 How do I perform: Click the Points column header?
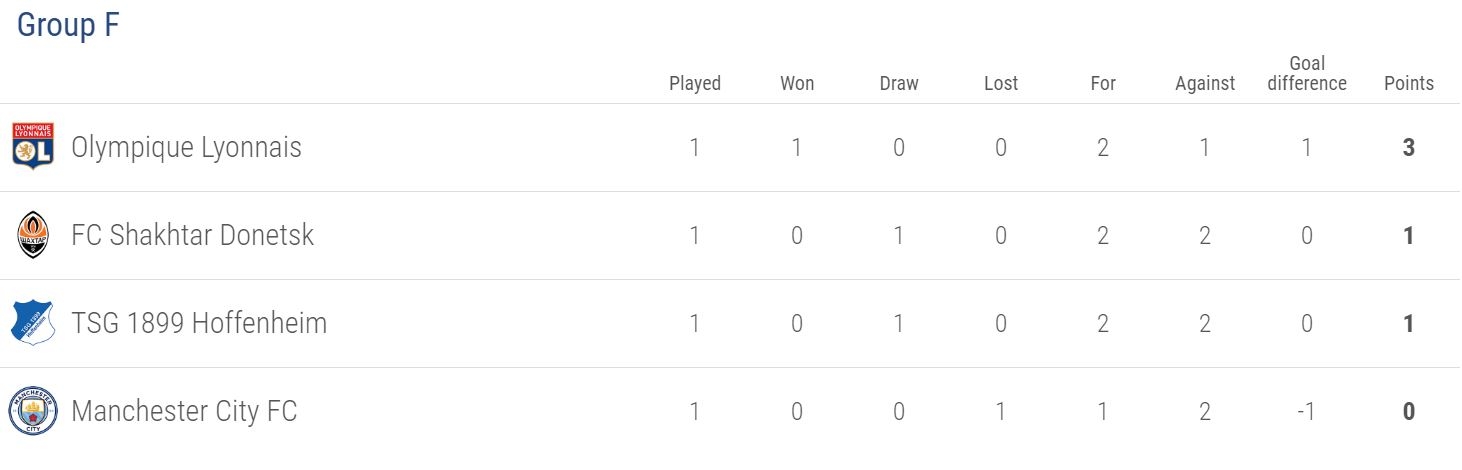[x=1409, y=83]
